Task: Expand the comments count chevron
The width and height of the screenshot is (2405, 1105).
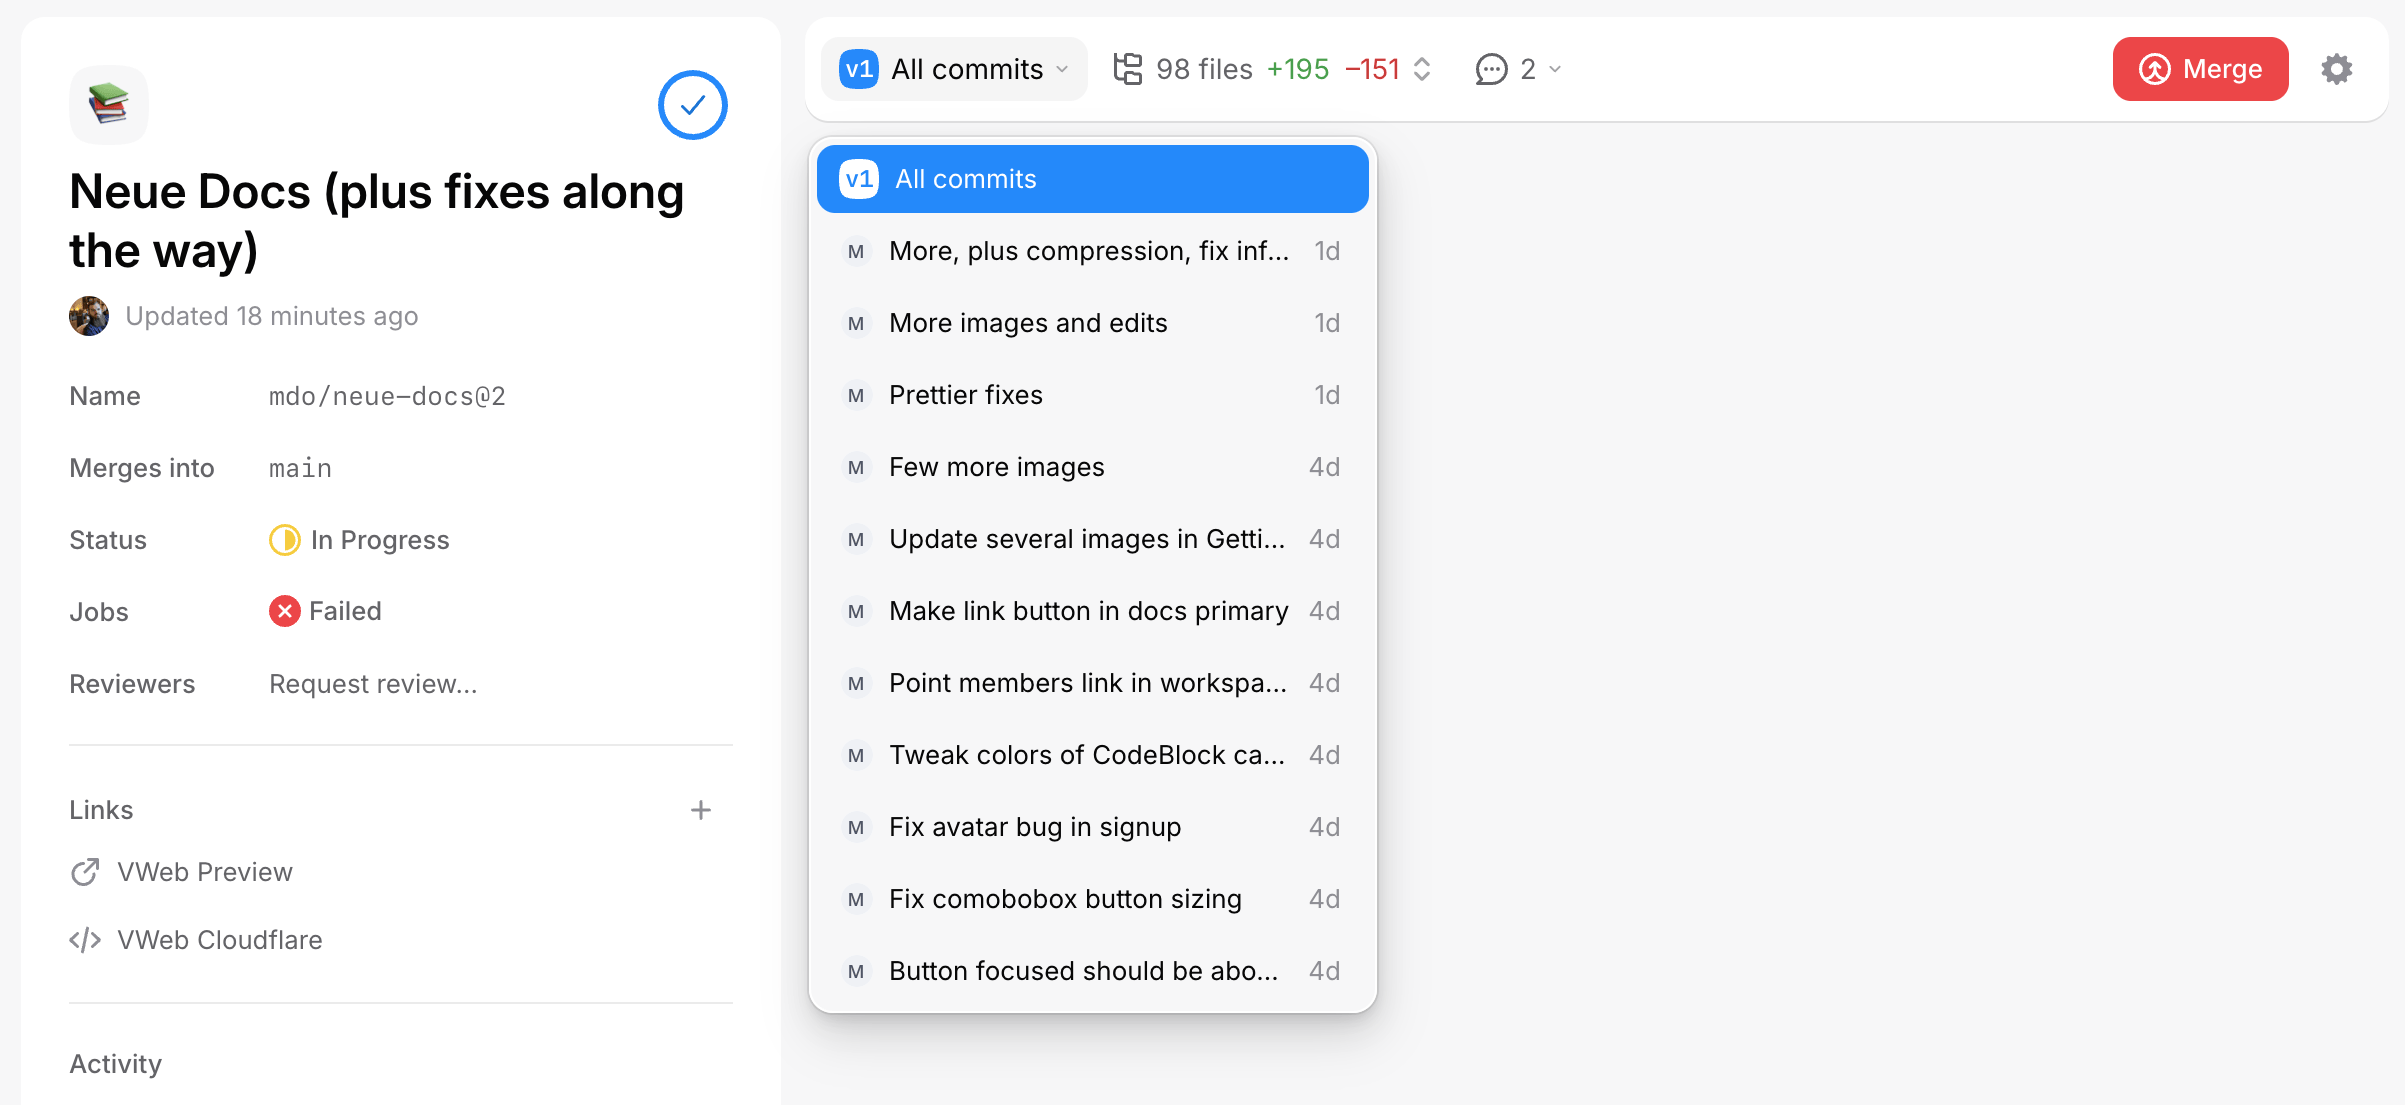Action: (x=1555, y=69)
